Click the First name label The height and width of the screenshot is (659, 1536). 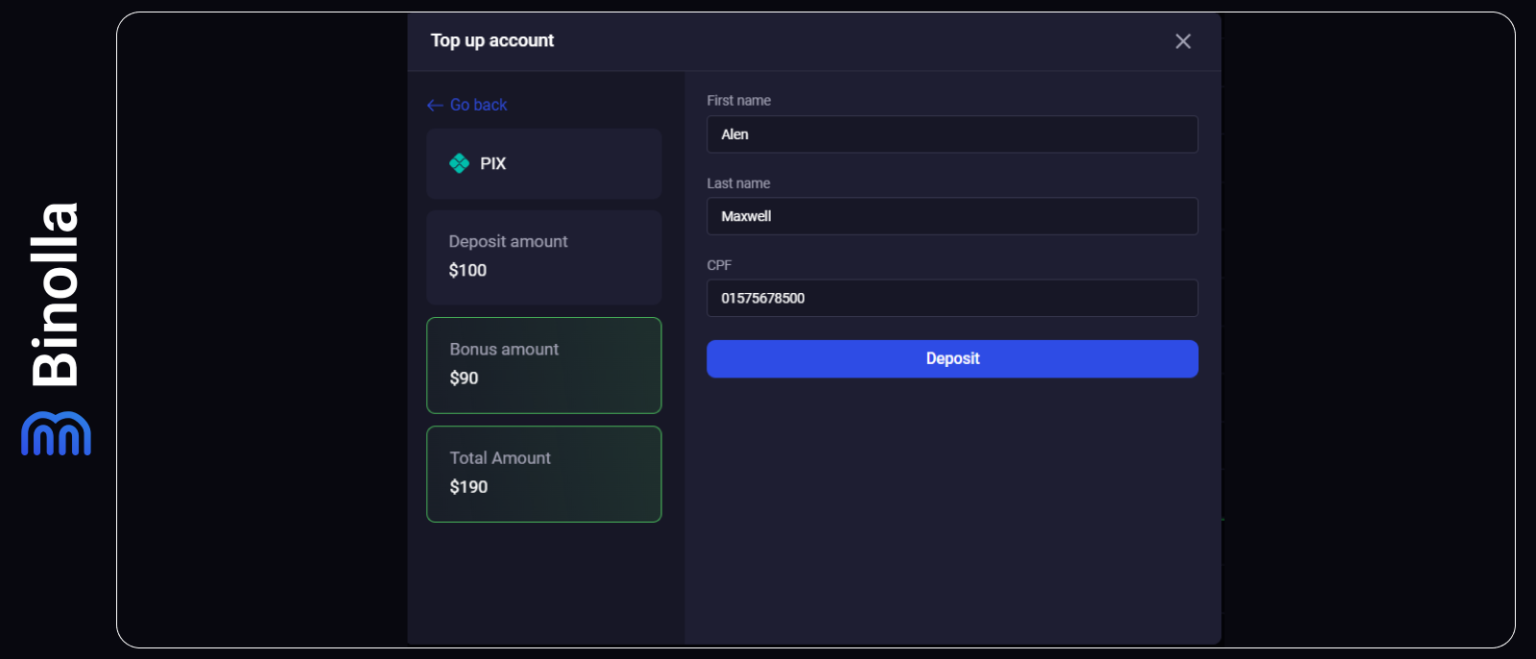tap(739, 100)
